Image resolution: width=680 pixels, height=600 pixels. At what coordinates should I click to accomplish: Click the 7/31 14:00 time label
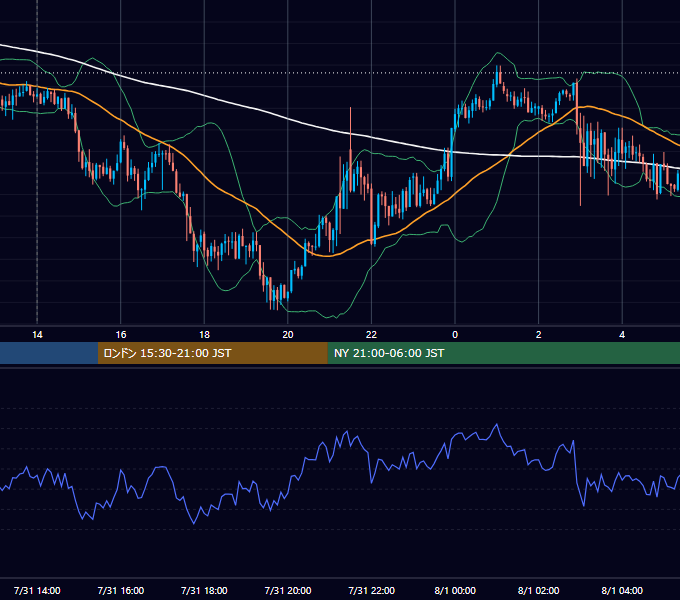click(37, 590)
